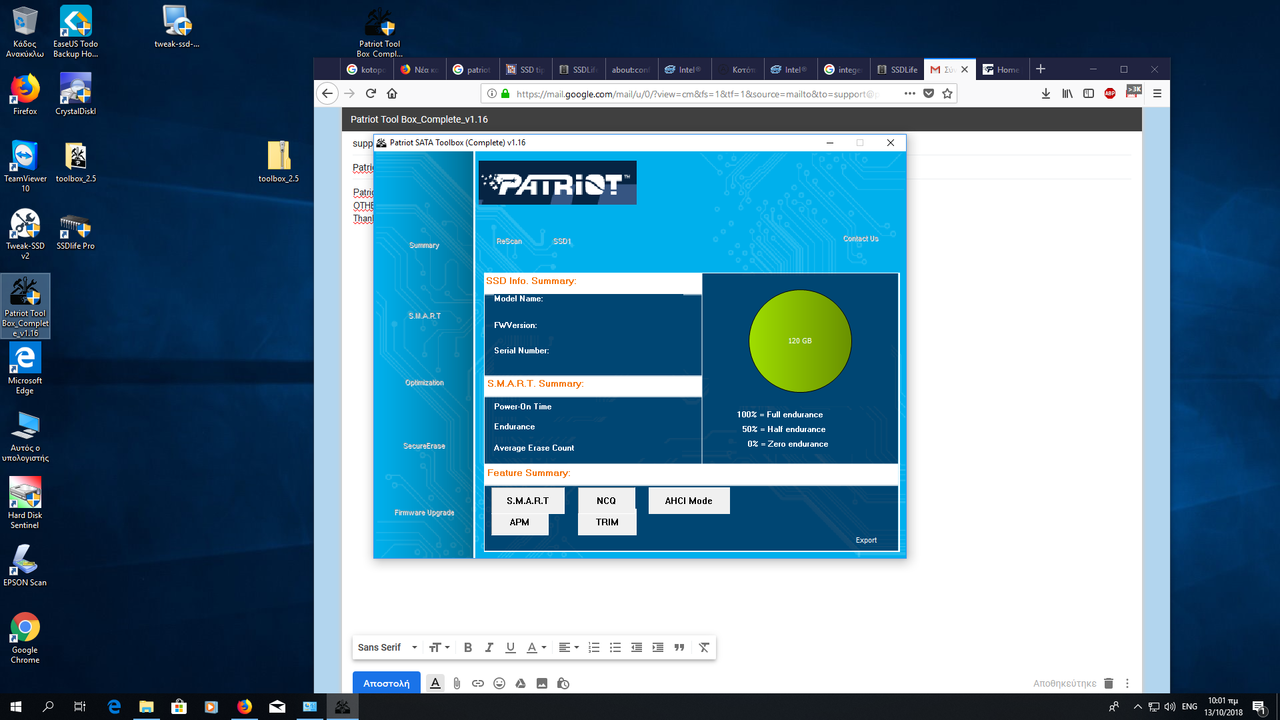Screen dimensions: 1280x720
Task: Click the Patriot logo banner
Action: click(557, 183)
